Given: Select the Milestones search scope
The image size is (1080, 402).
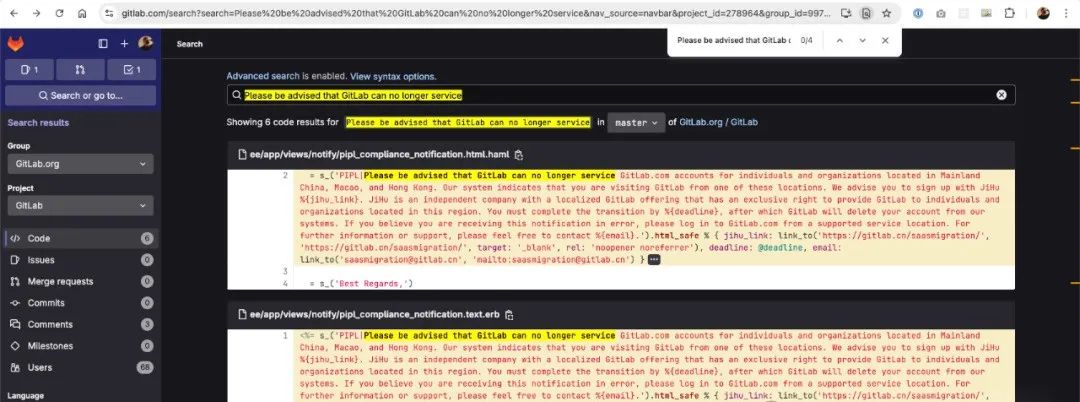Looking at the screenshot, I should 81,346.
